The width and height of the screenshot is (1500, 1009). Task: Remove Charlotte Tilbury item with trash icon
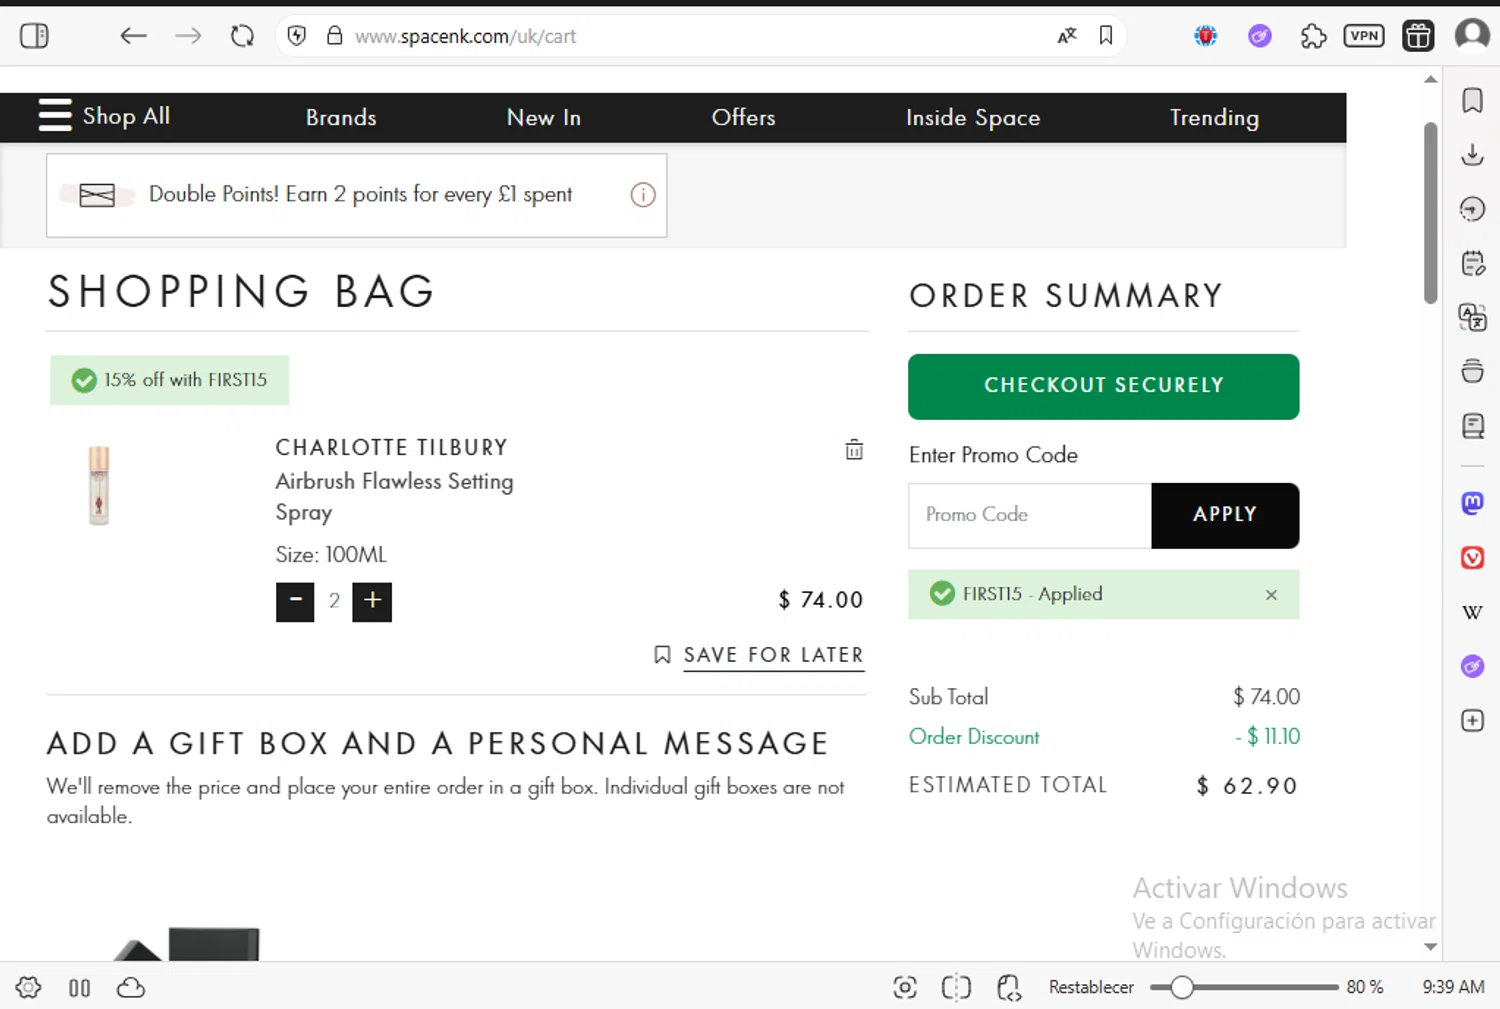point(854,449)
